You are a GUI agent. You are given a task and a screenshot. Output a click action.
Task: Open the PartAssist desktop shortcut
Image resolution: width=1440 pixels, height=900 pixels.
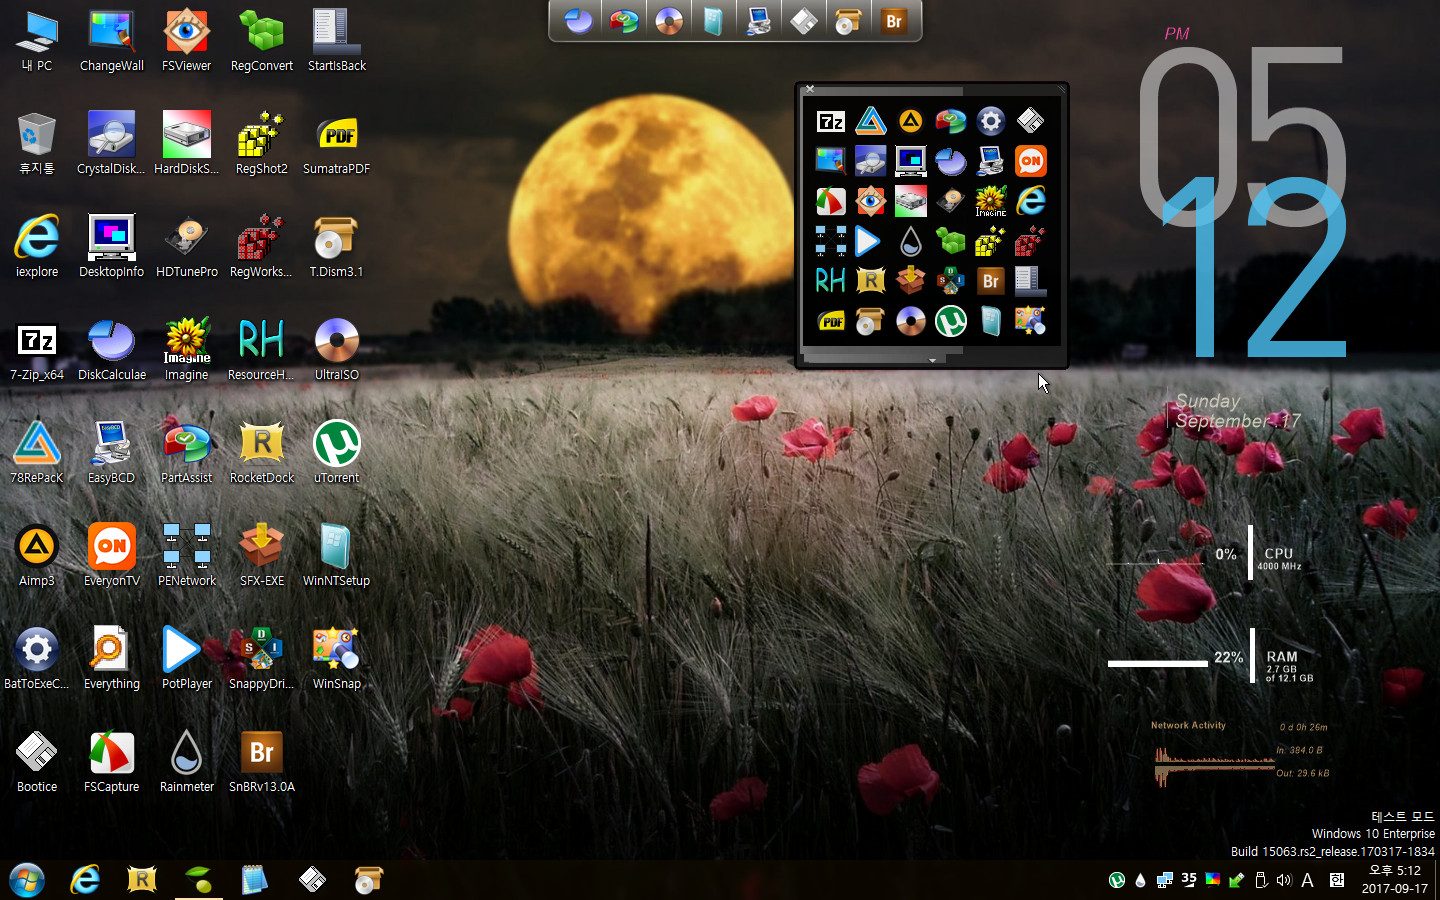[187, 453]
